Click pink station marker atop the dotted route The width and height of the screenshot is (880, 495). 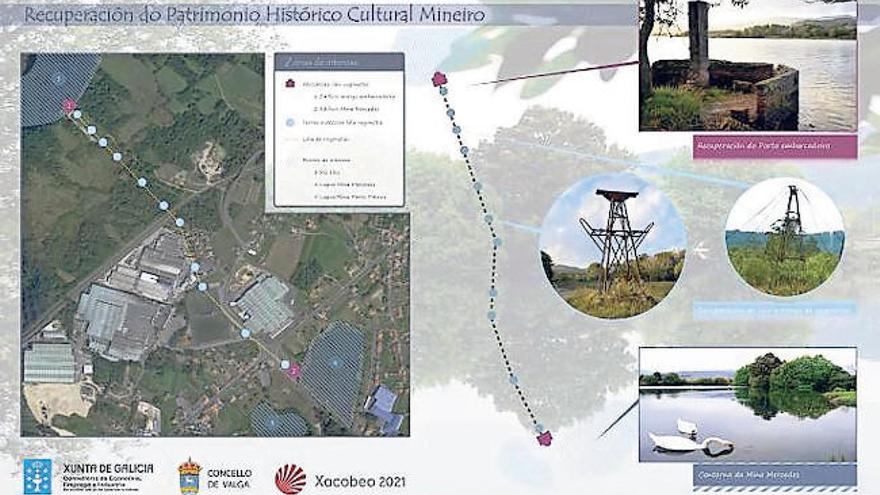pos(438,79)
